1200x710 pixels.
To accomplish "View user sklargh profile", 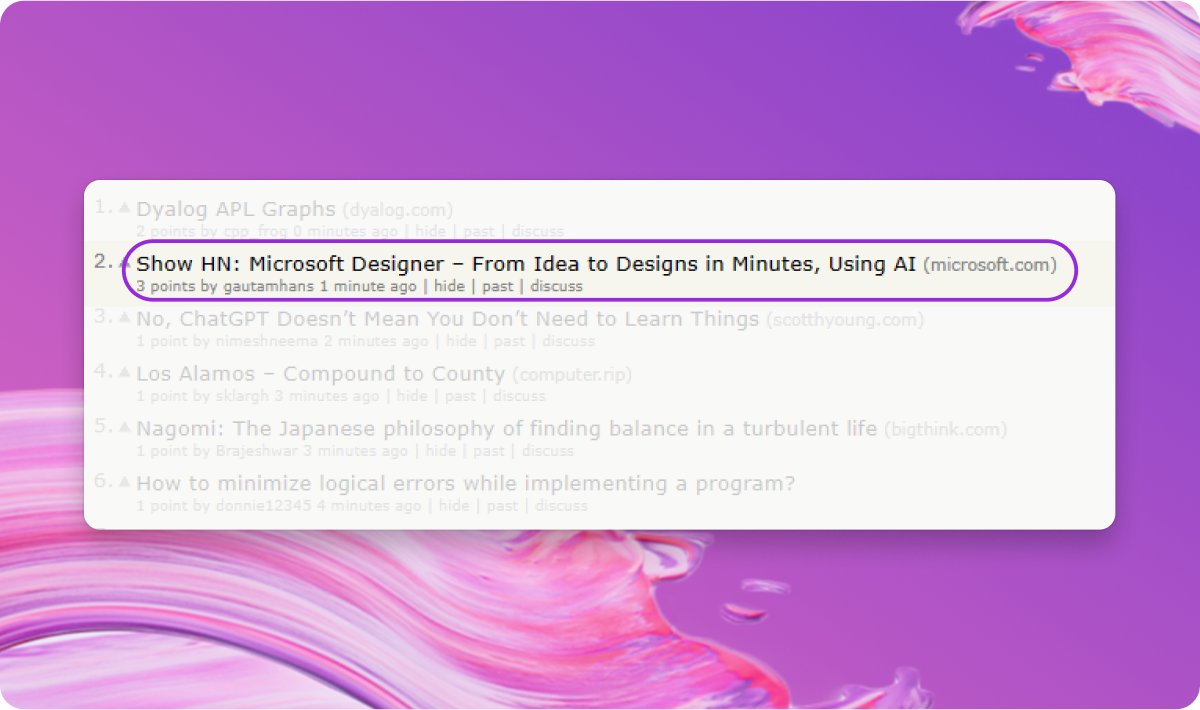I will click(x=243, y=396).
